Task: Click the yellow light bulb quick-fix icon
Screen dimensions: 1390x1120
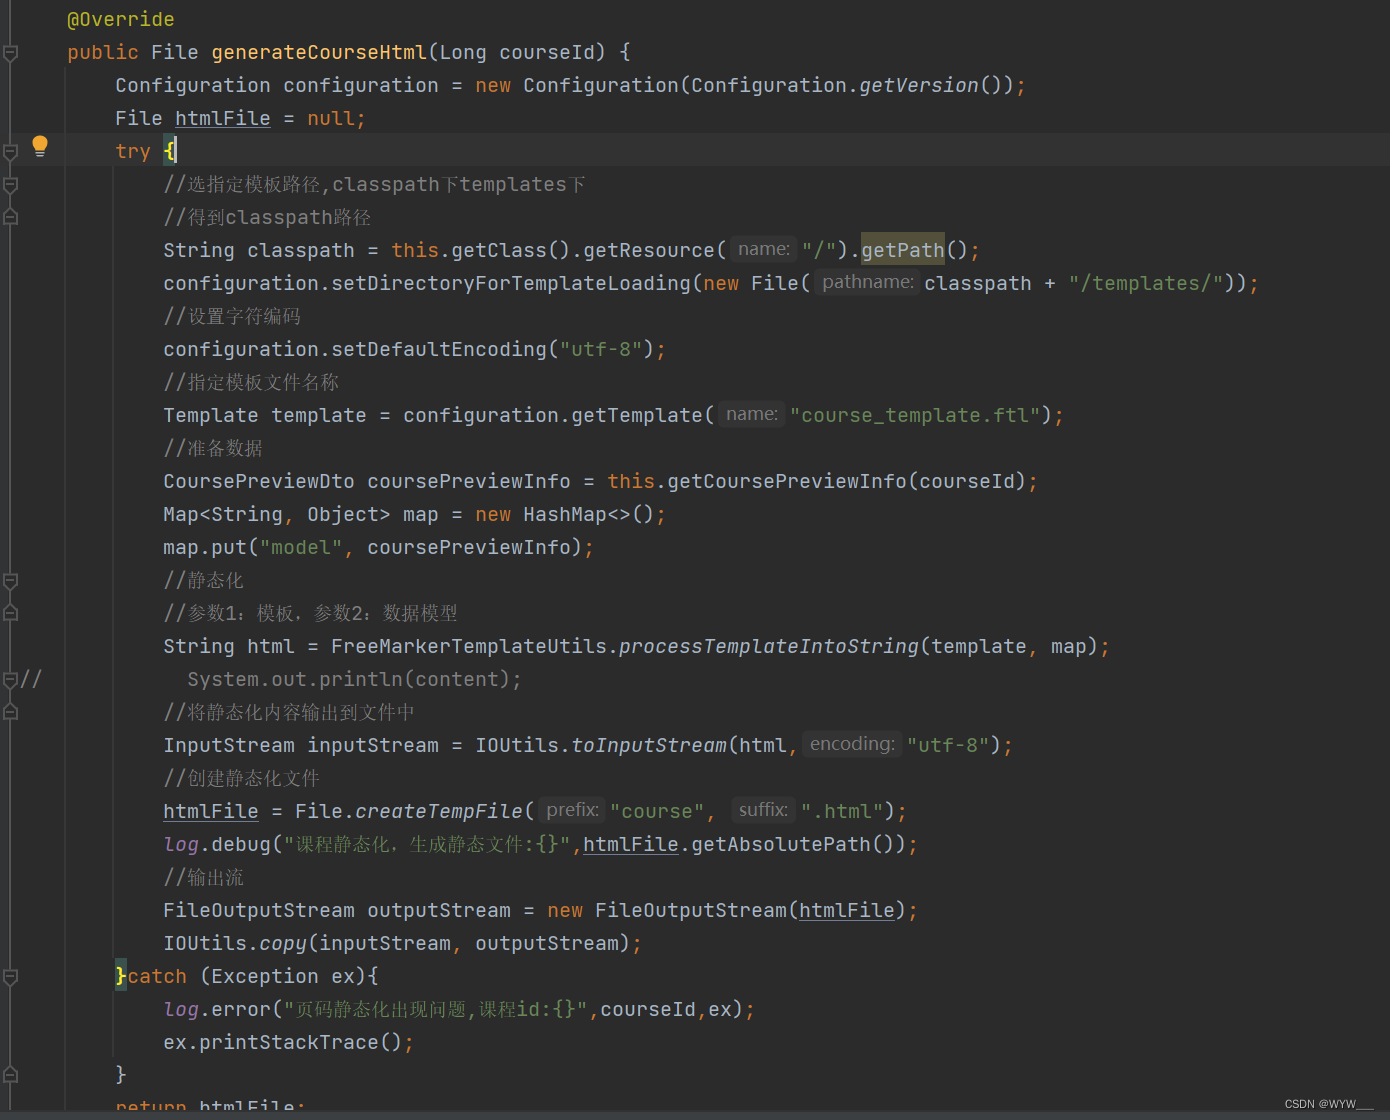Action: coord(40,146)
